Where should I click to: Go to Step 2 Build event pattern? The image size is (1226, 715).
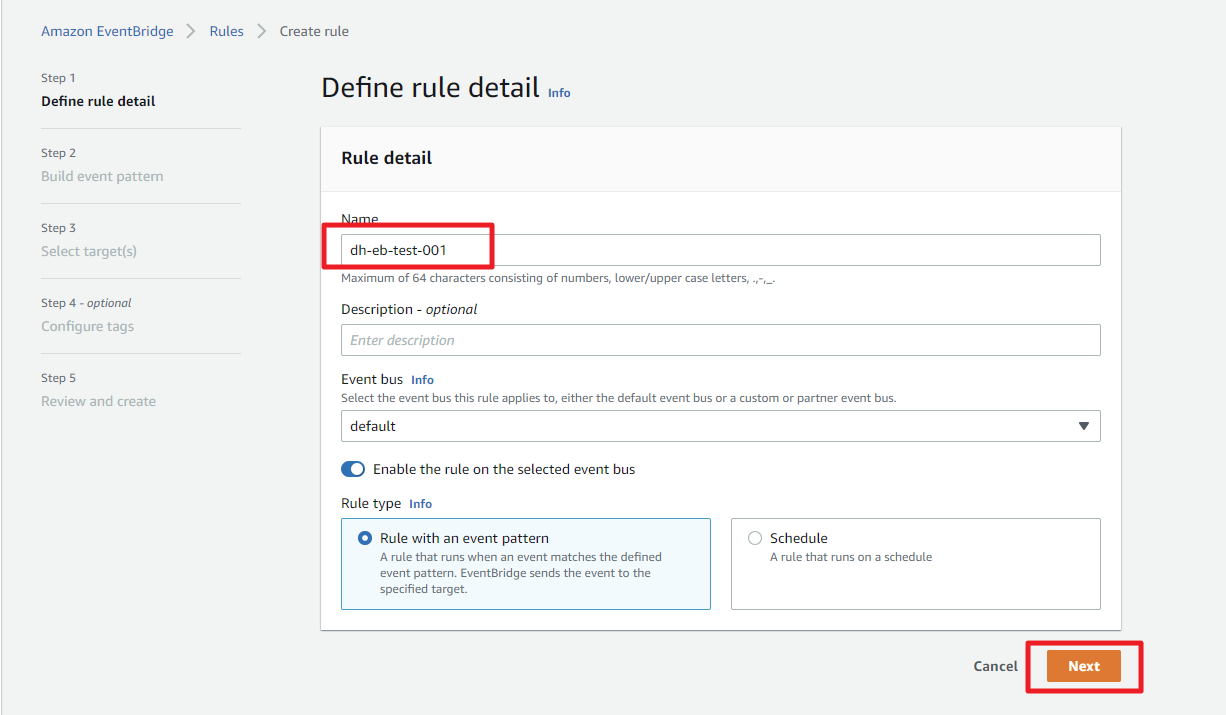102,176
